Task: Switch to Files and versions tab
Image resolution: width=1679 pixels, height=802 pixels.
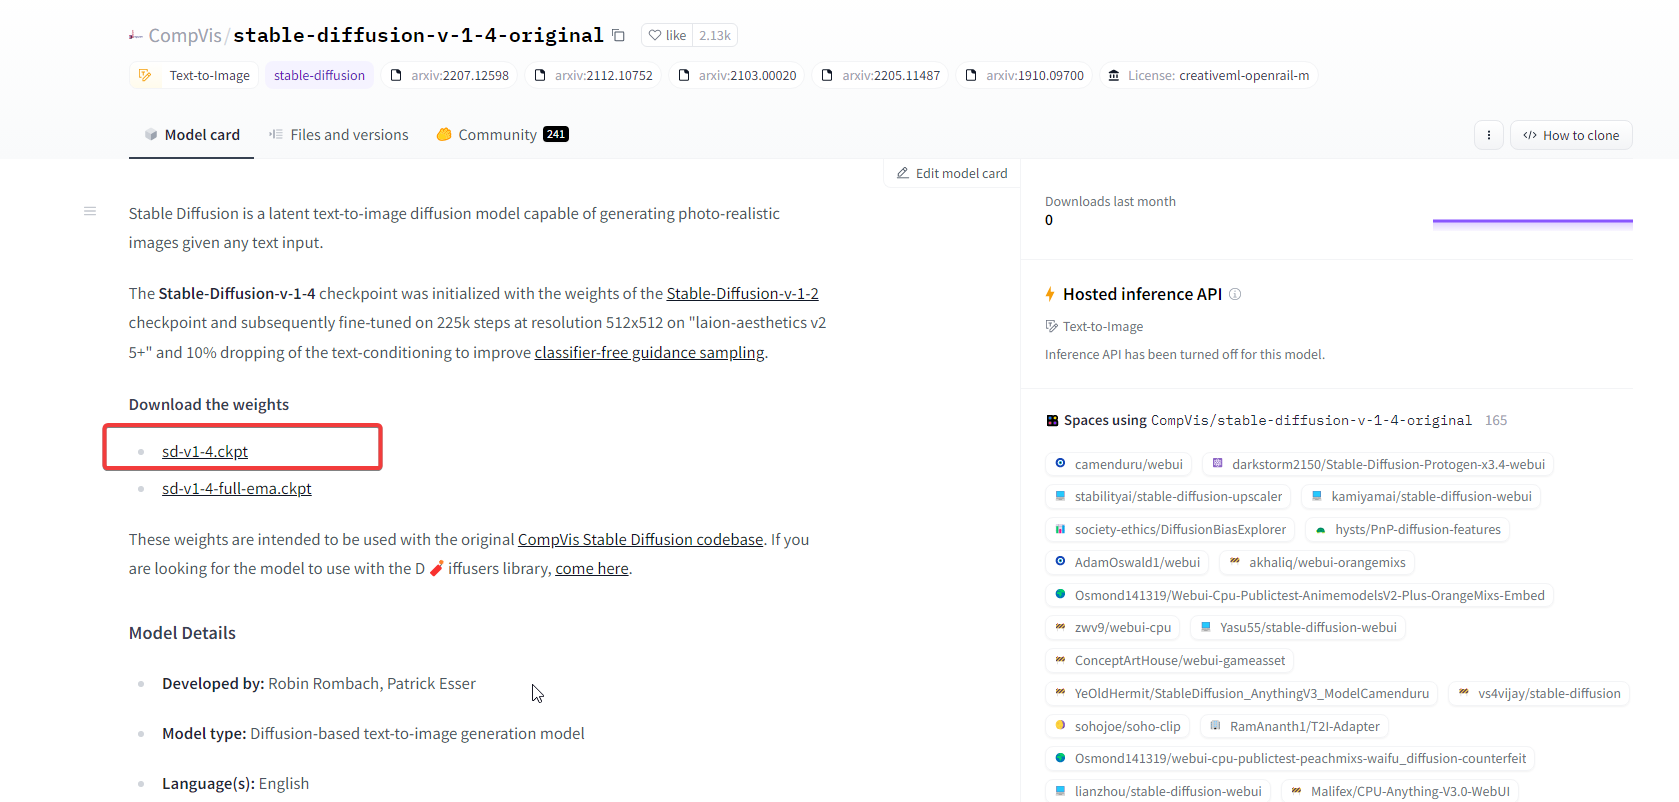Action: 338,135
